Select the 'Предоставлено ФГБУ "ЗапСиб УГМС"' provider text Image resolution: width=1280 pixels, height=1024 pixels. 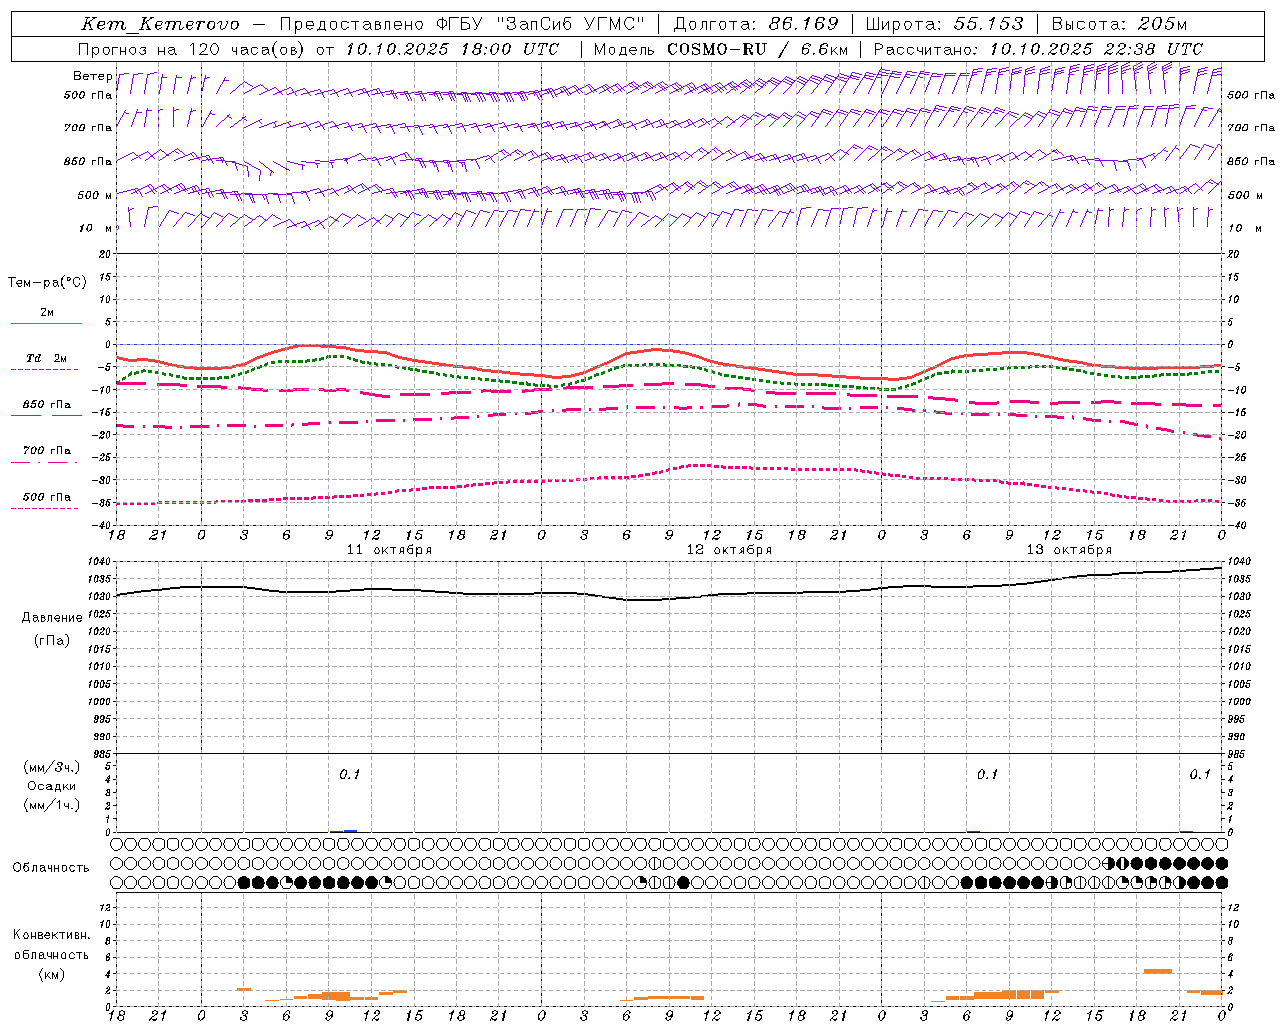tap(462, 24)
